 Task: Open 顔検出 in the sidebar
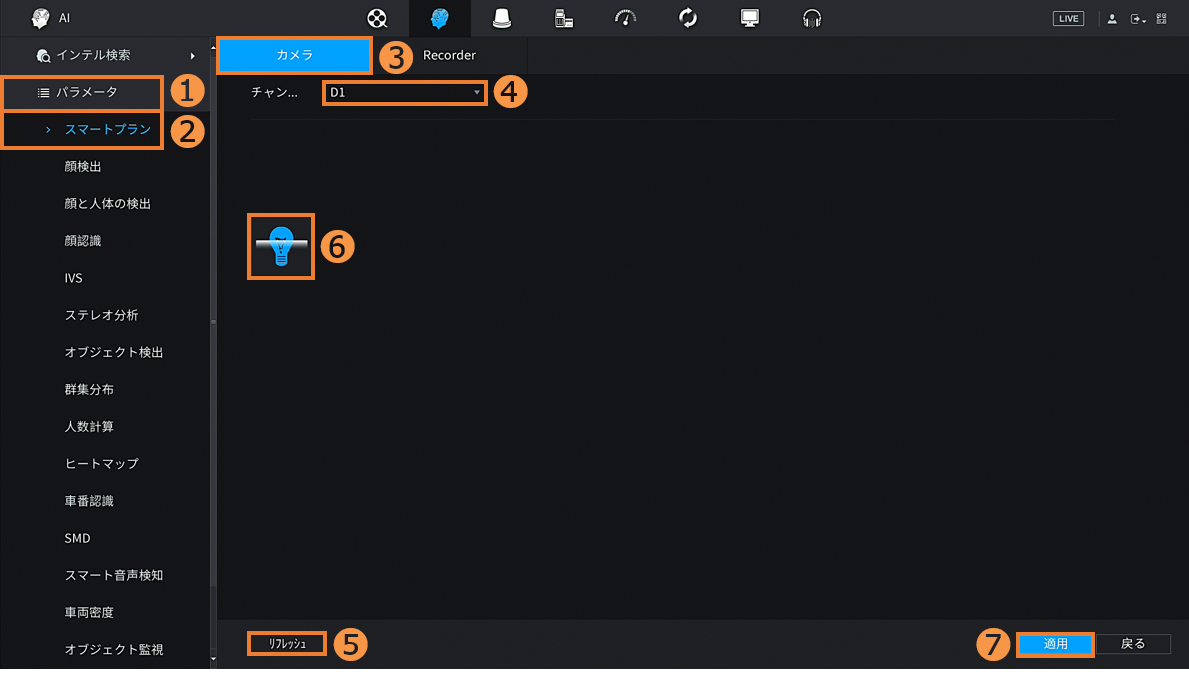click(83, 166)
